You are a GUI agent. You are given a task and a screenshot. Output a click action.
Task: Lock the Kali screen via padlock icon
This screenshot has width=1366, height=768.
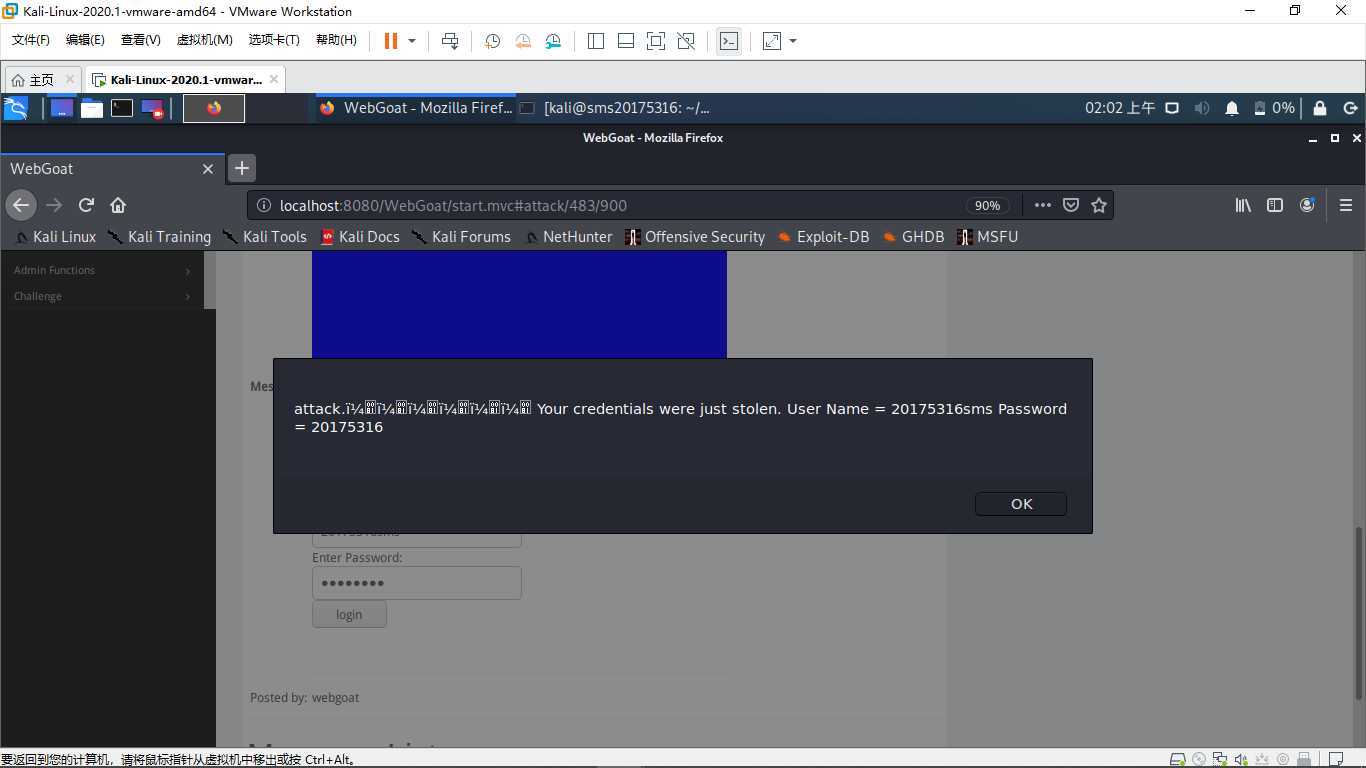click(1320, 108)
